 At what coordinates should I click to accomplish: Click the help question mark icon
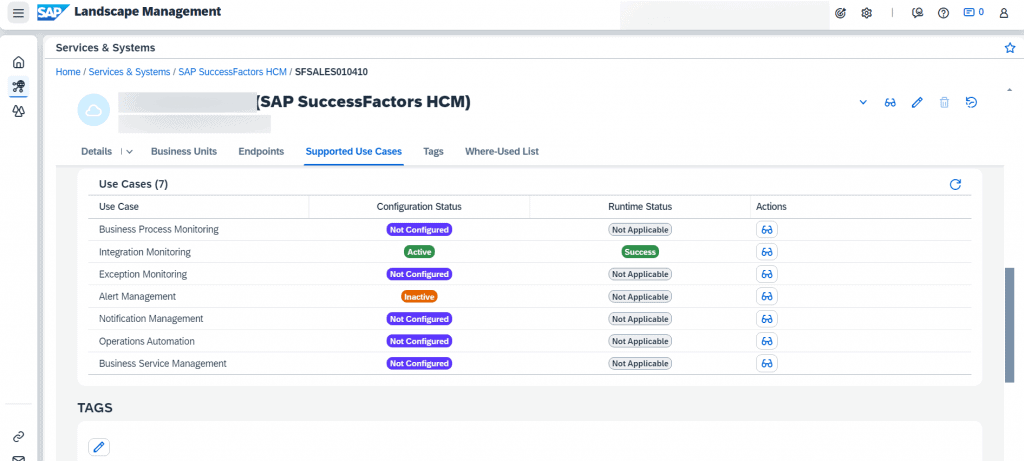(x=943, y=12)
